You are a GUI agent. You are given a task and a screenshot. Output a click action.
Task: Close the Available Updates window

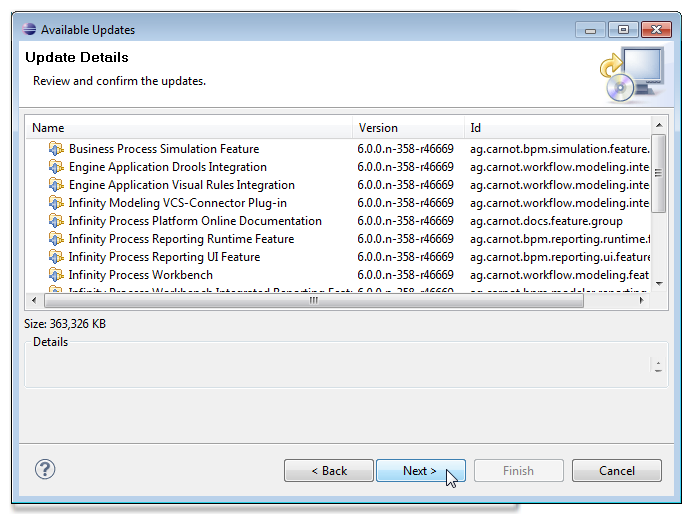click(x=656, y=30)
